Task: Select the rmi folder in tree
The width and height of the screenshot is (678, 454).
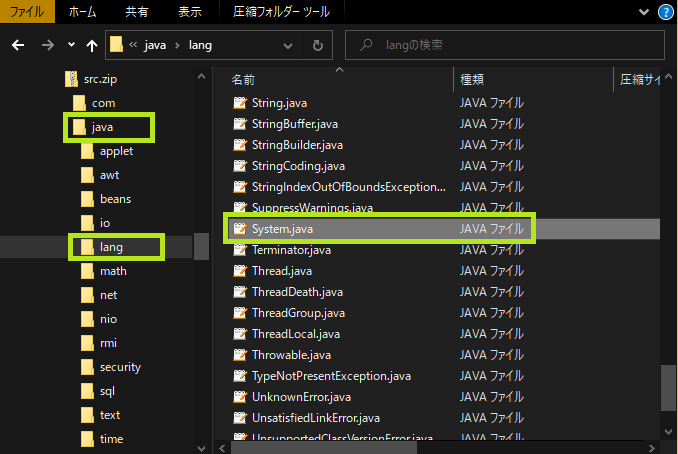Action: tap(108, 343)
